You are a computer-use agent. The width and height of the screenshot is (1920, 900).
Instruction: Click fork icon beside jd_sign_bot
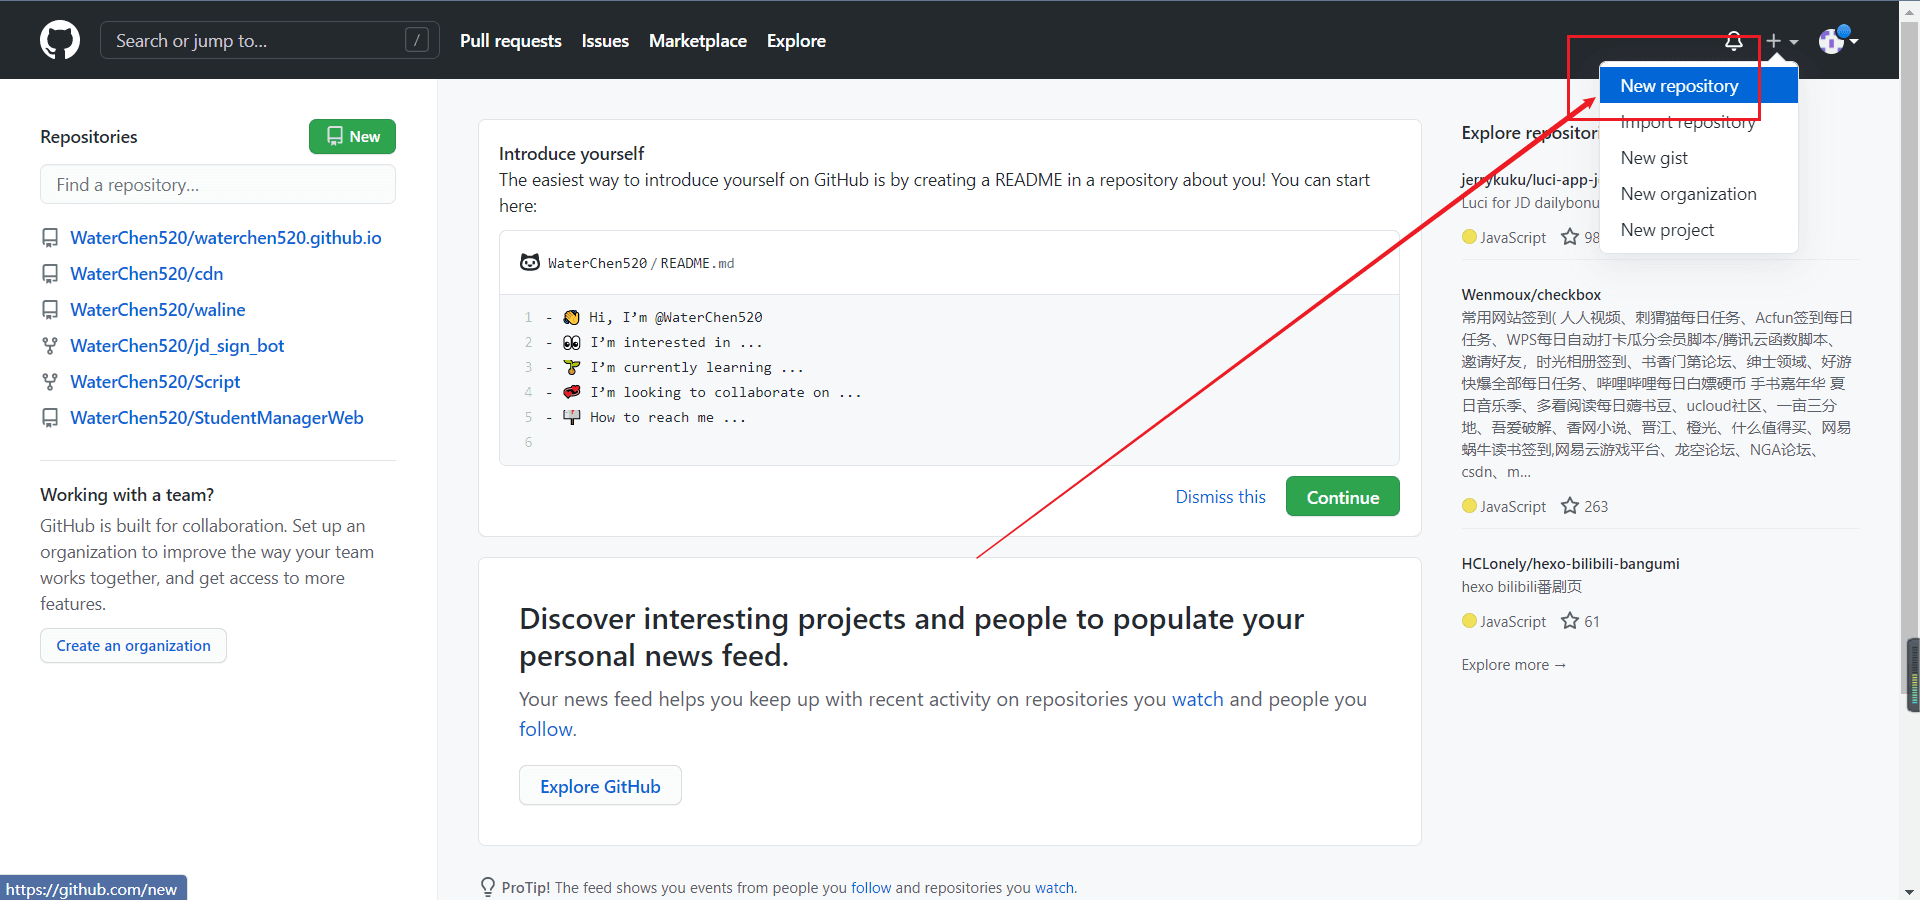tap(50, 346)
